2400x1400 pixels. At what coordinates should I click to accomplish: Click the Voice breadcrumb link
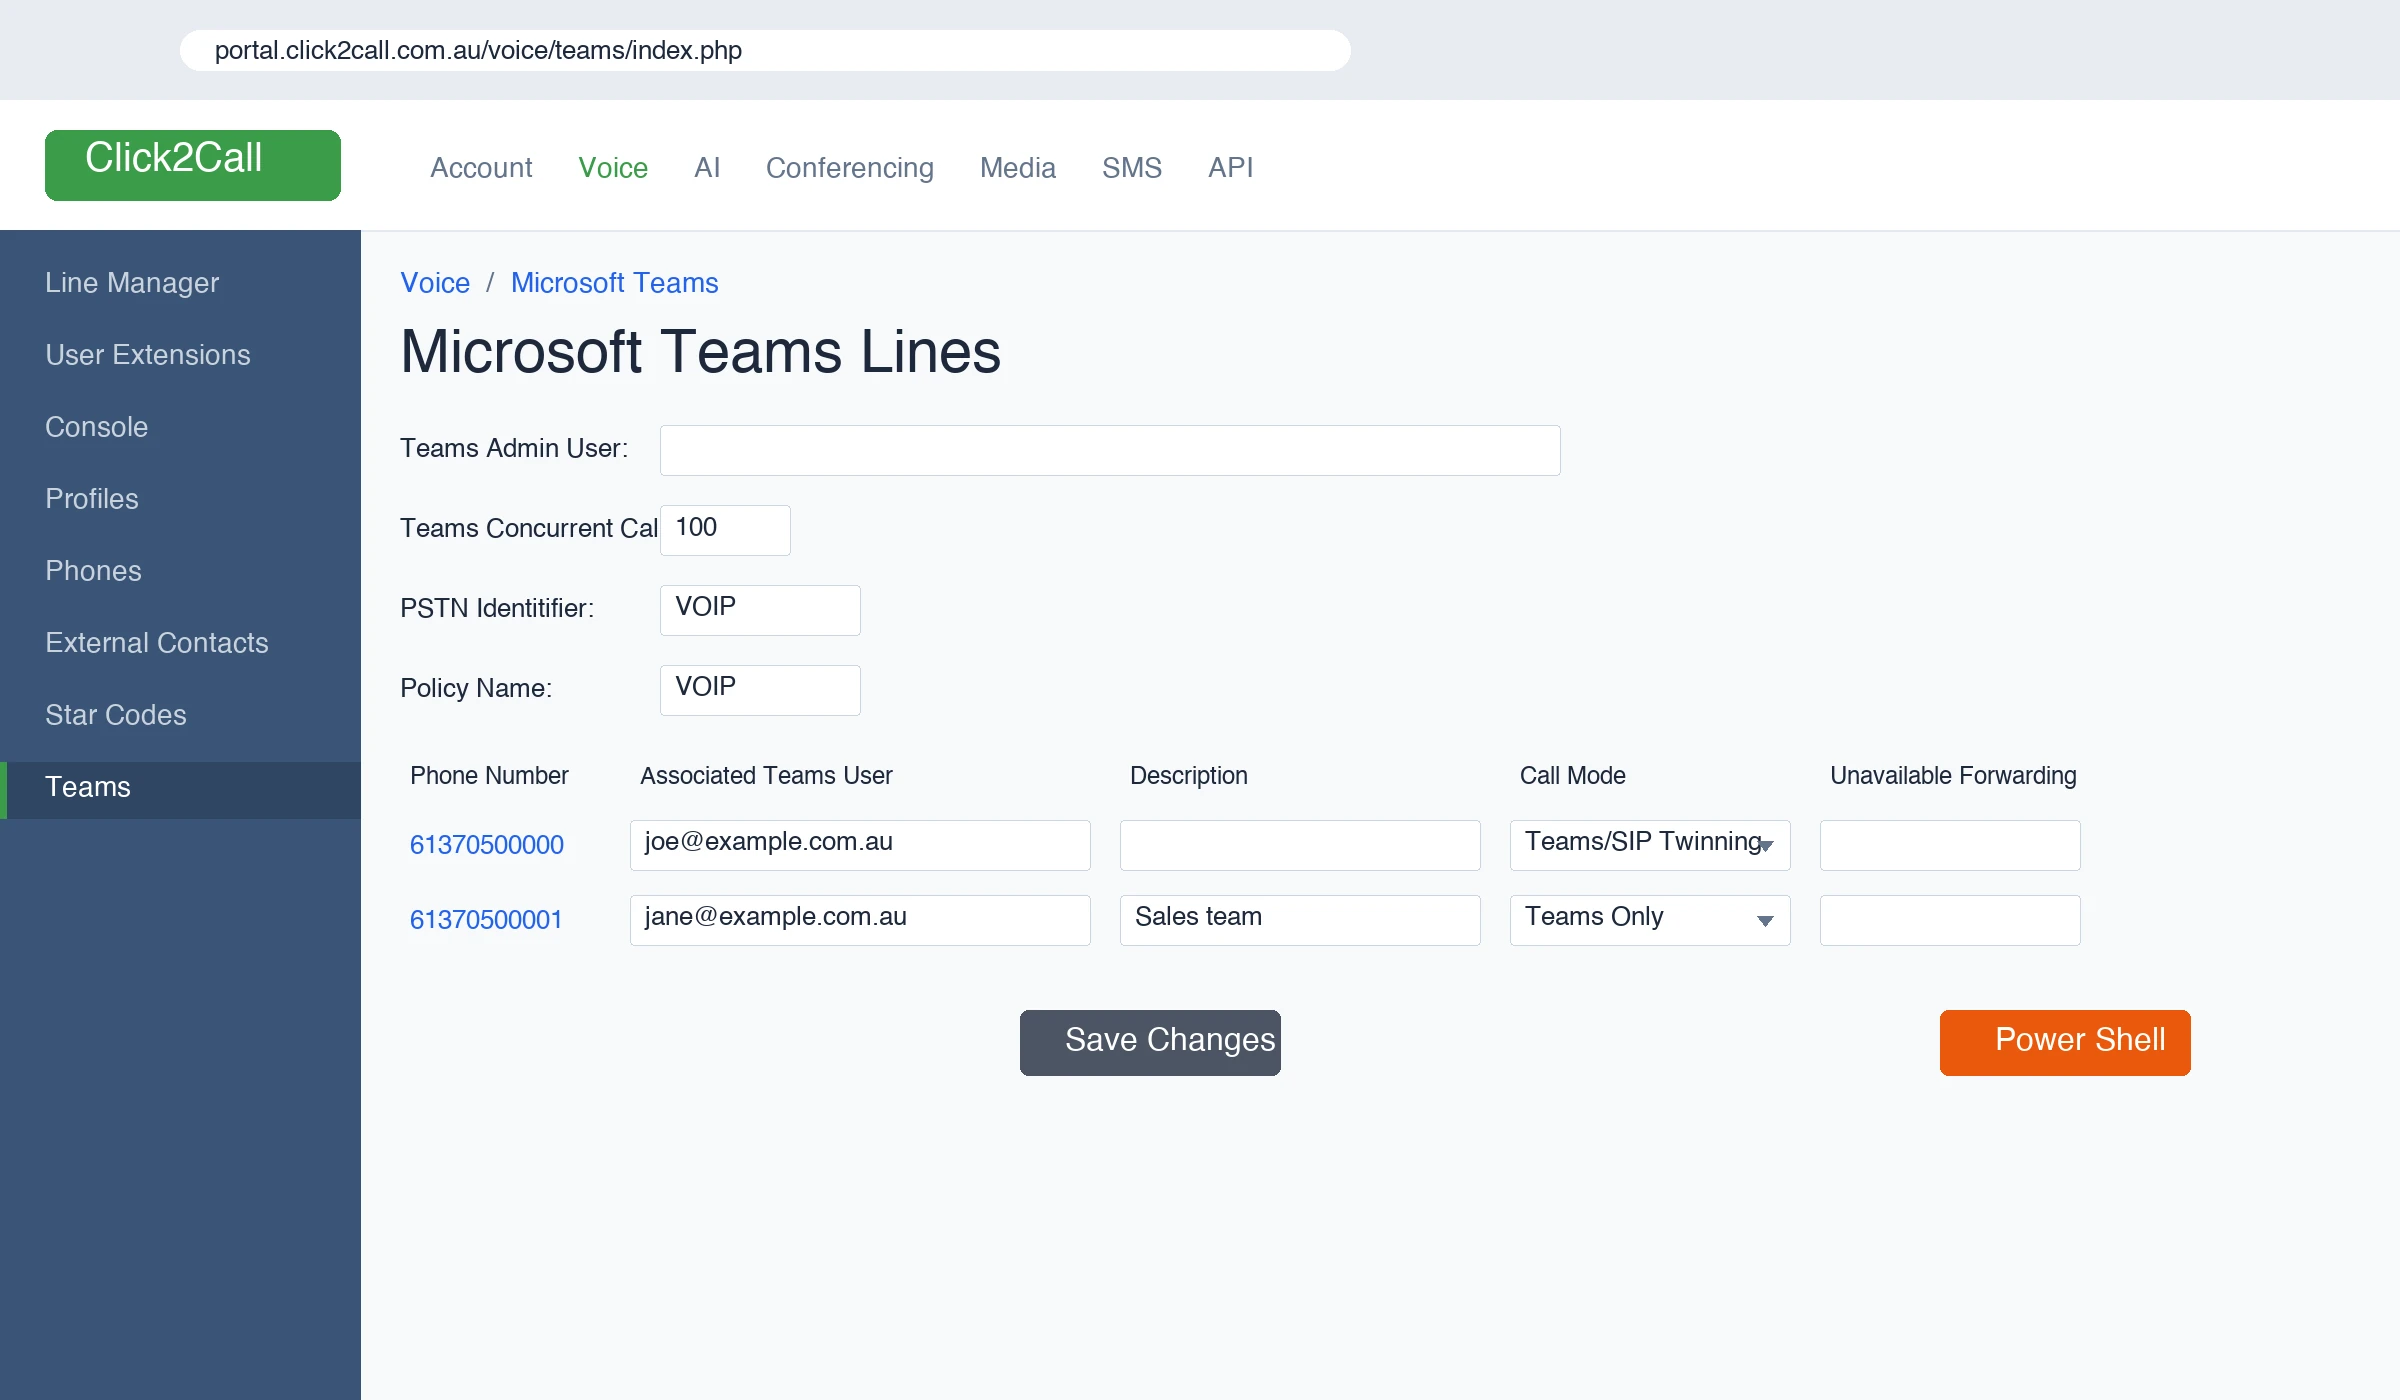(x=435, y=283)
